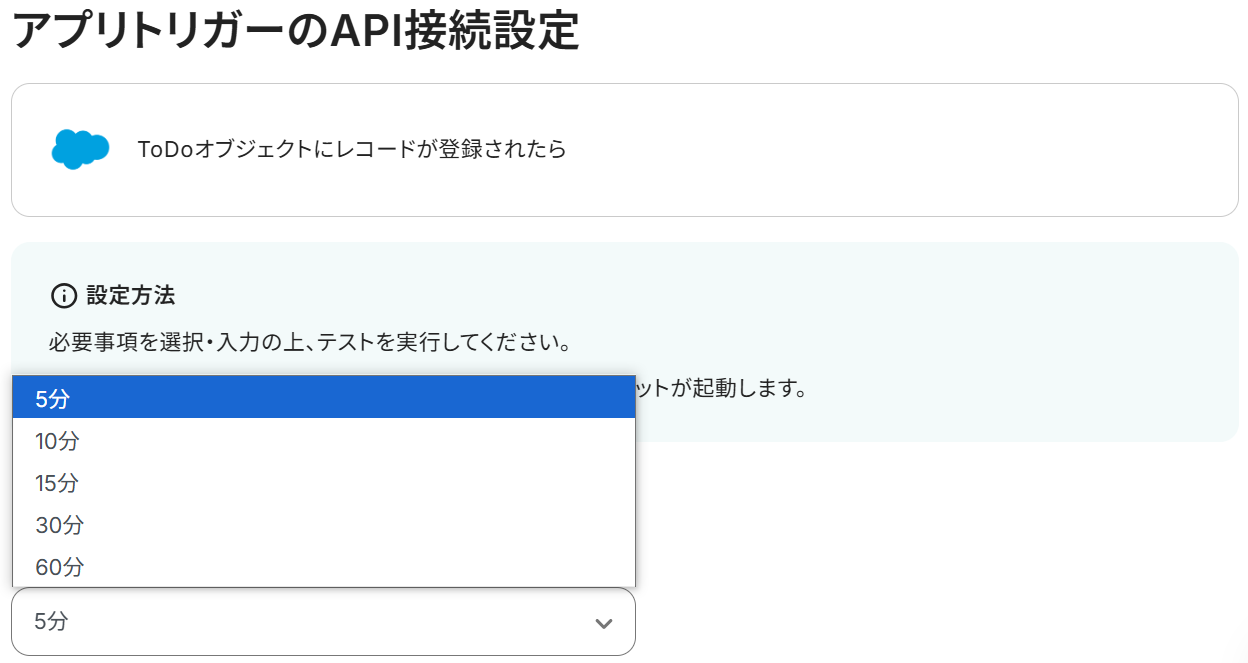Click the info icon beside 設定方法
The height and width of the screenshot is (663, 1248).
(63, 296)
